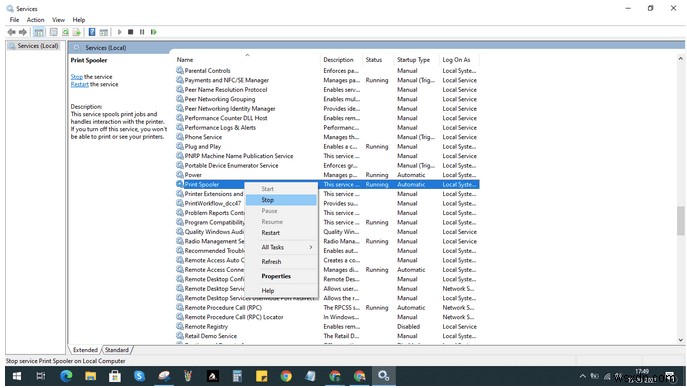Toggle the Show/Hide Console Tree toolbar icon

(x=39, y=32)
